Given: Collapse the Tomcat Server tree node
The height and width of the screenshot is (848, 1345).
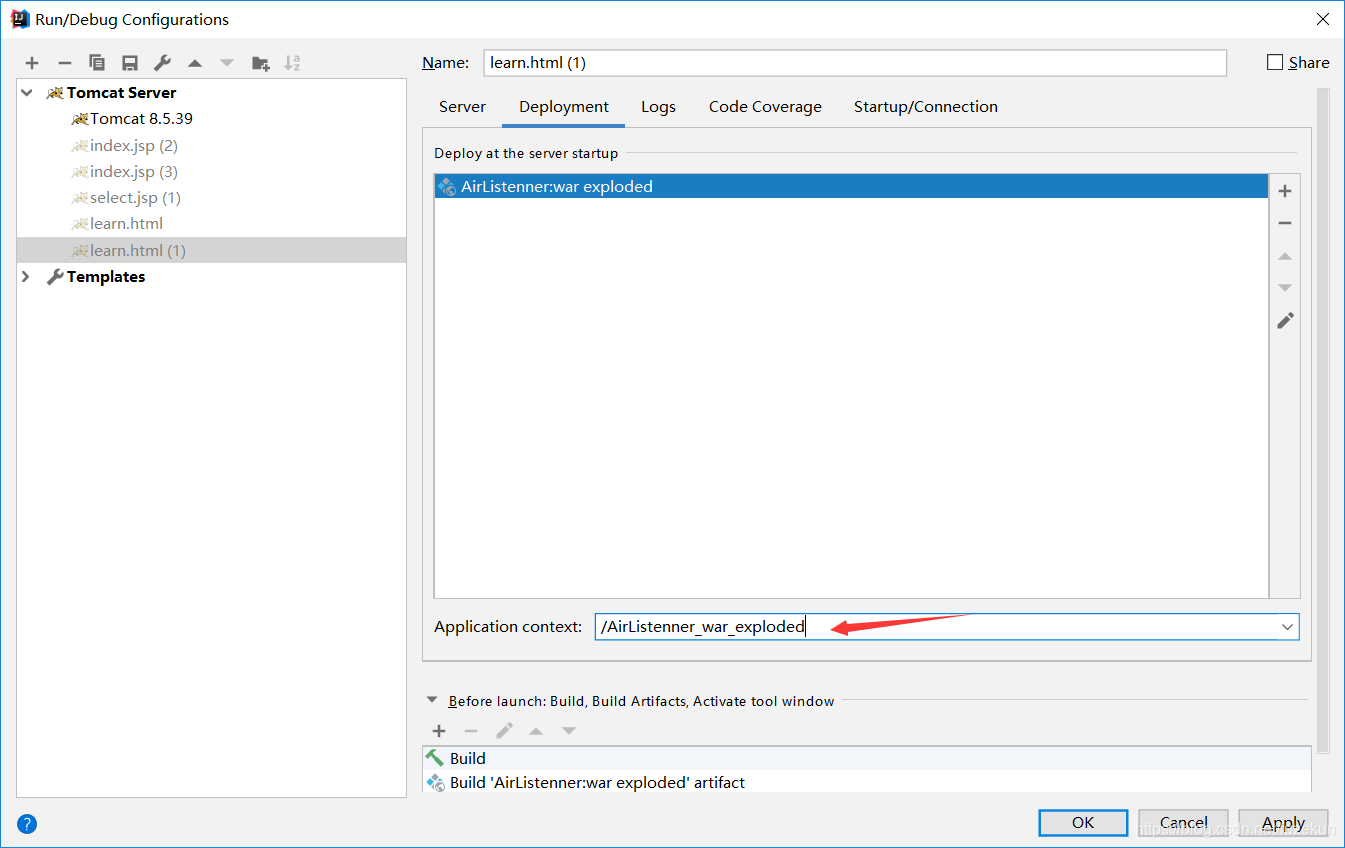Looking at the screenshot, I should point(26,92).
